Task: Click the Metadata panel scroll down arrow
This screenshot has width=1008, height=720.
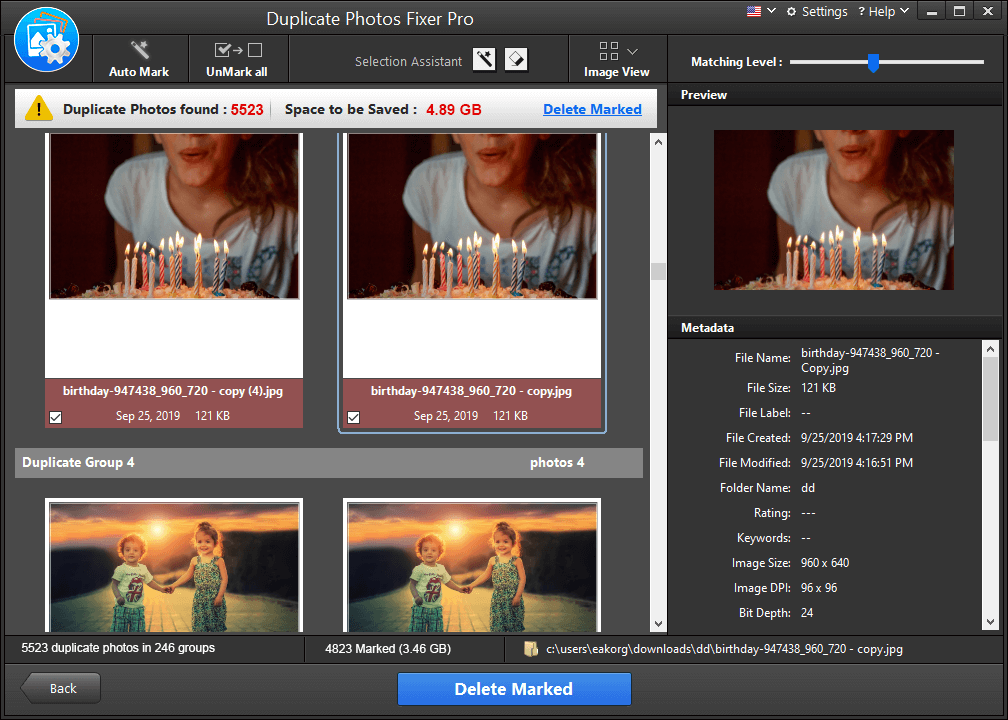Action: [991, 622]
